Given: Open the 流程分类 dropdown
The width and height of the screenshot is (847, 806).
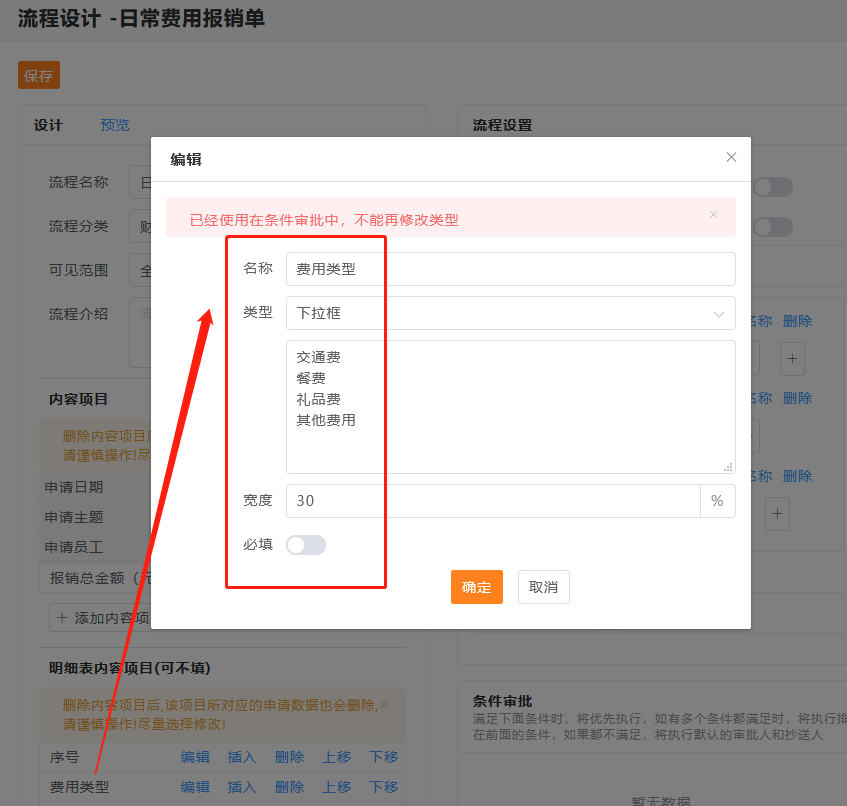Looking at the screenshot, I should 140,226.
